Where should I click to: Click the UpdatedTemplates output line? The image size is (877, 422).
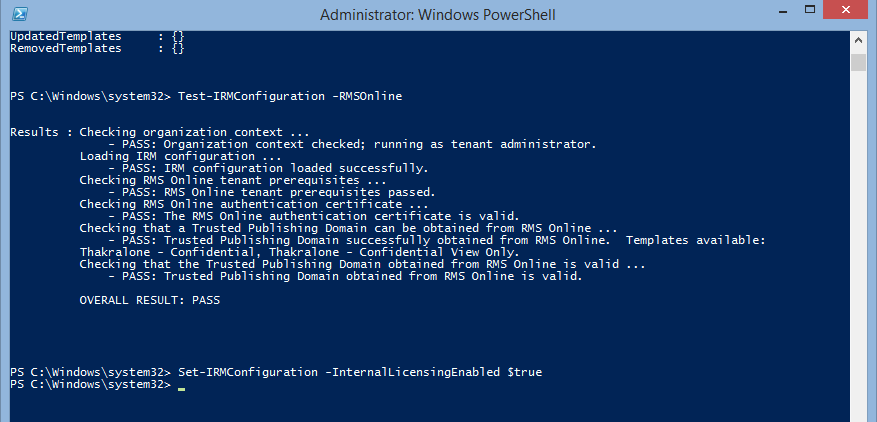[x=97, y=36]
